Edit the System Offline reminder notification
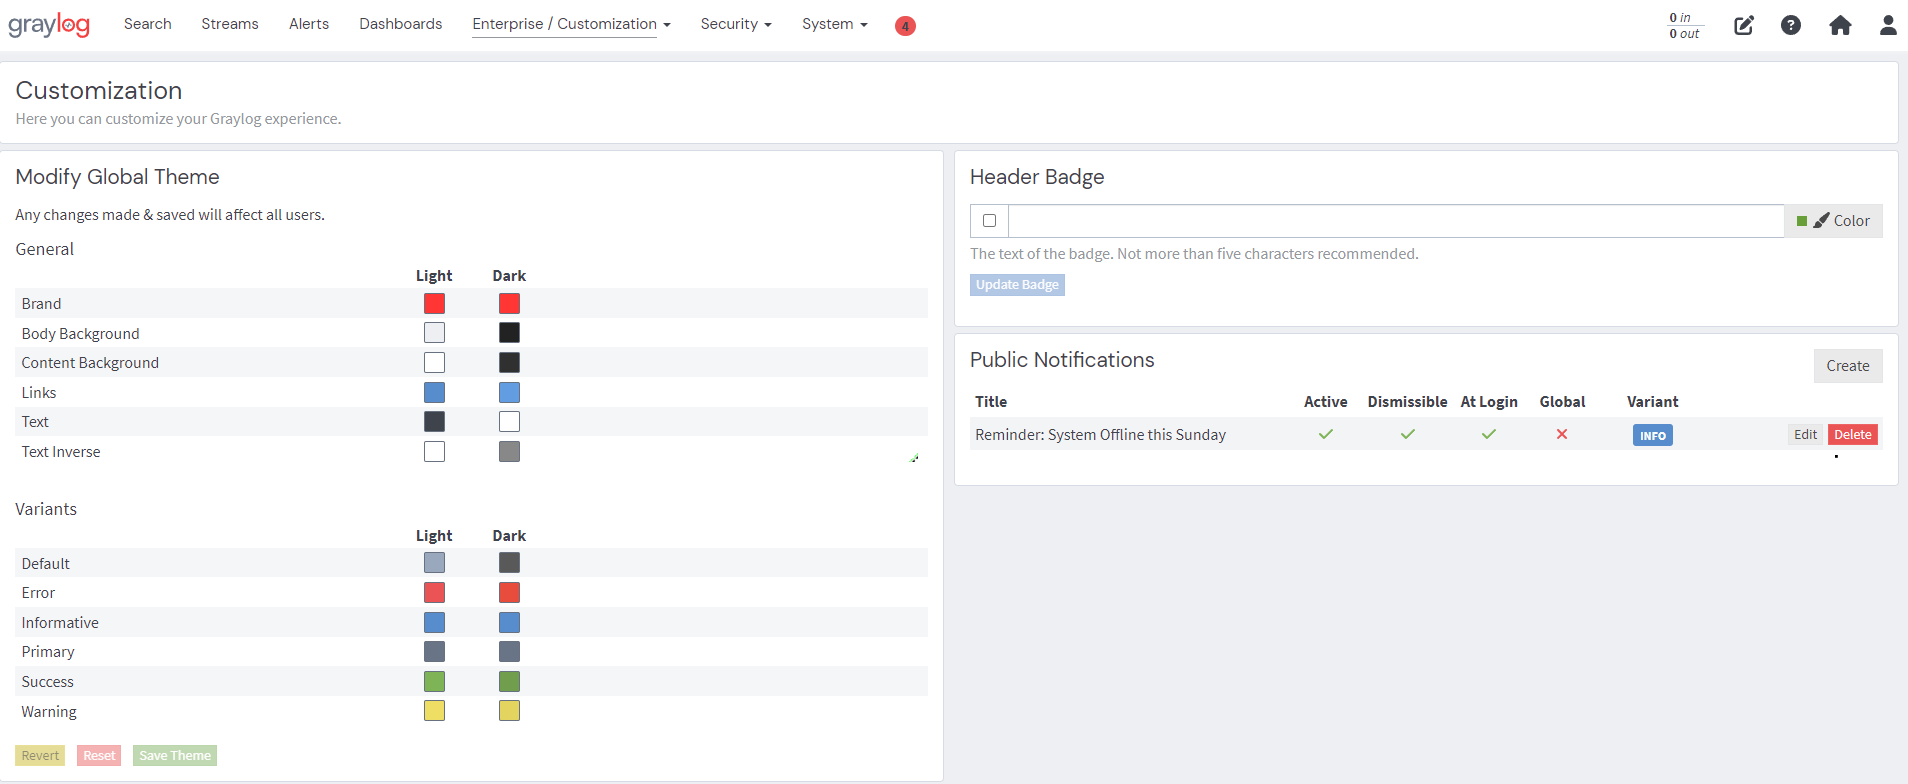Image resolution: width=1908 pixels, height=784 pixels. coord(1805,435)
